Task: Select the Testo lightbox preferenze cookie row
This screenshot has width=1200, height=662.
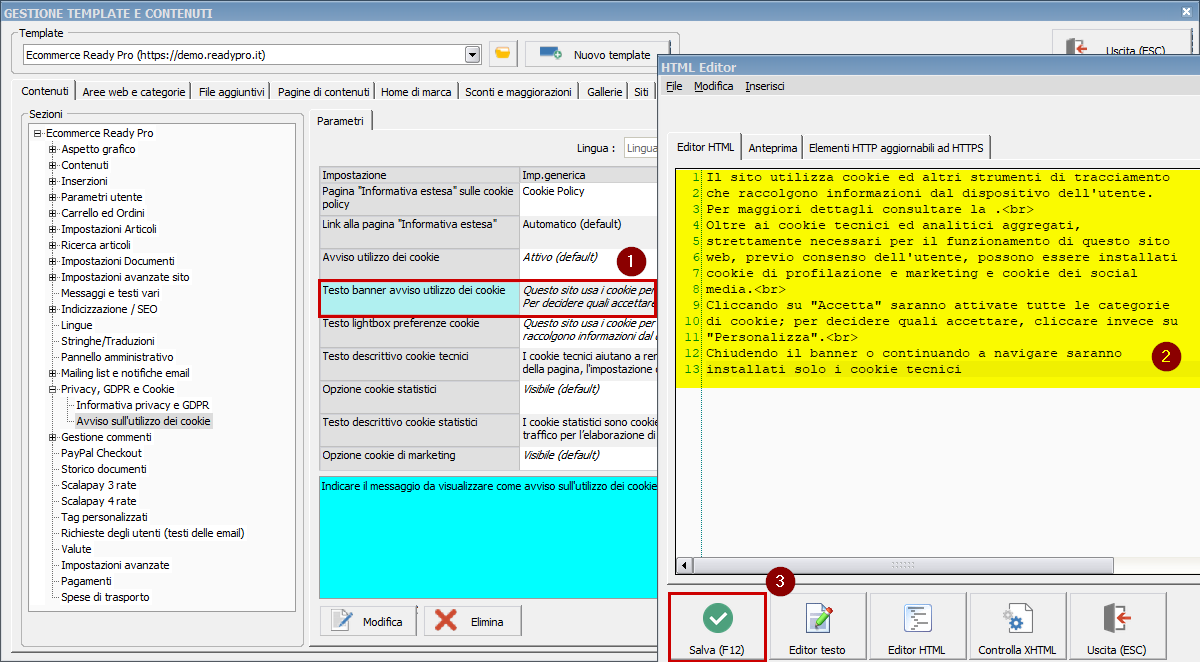Action: click(488, 331)
